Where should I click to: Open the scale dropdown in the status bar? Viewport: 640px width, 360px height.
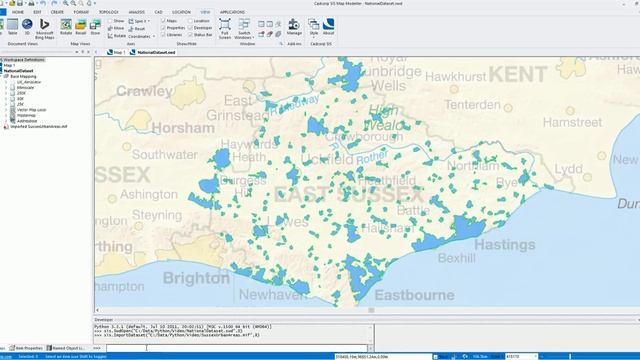pos(536,357)
